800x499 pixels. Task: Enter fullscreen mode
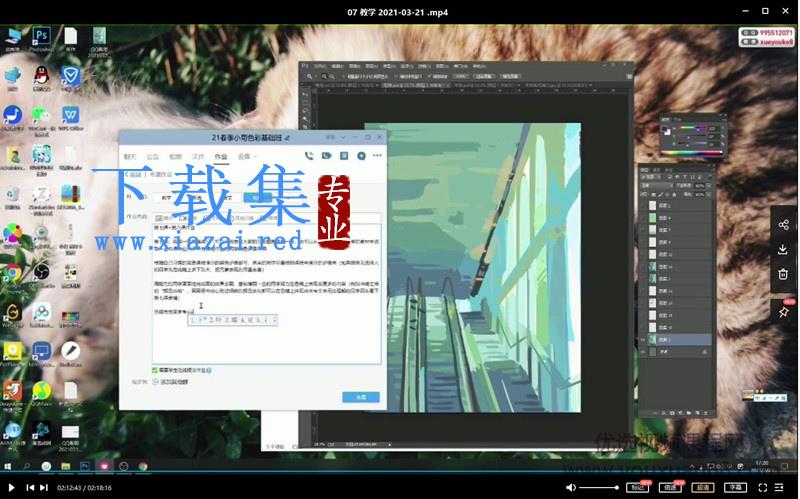pyautogui.click(x=763, y=488)
